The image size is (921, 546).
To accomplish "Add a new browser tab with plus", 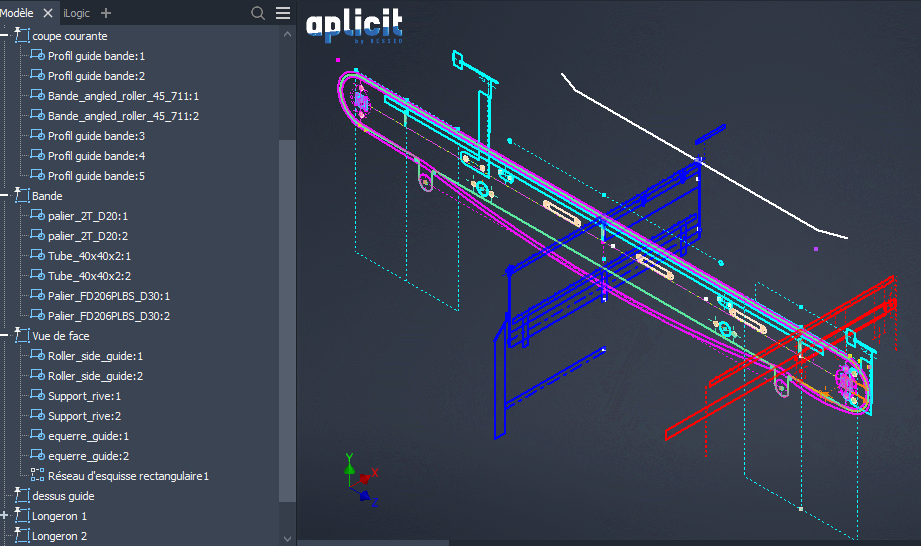I will pyautogui.click(x=106, y=13).
